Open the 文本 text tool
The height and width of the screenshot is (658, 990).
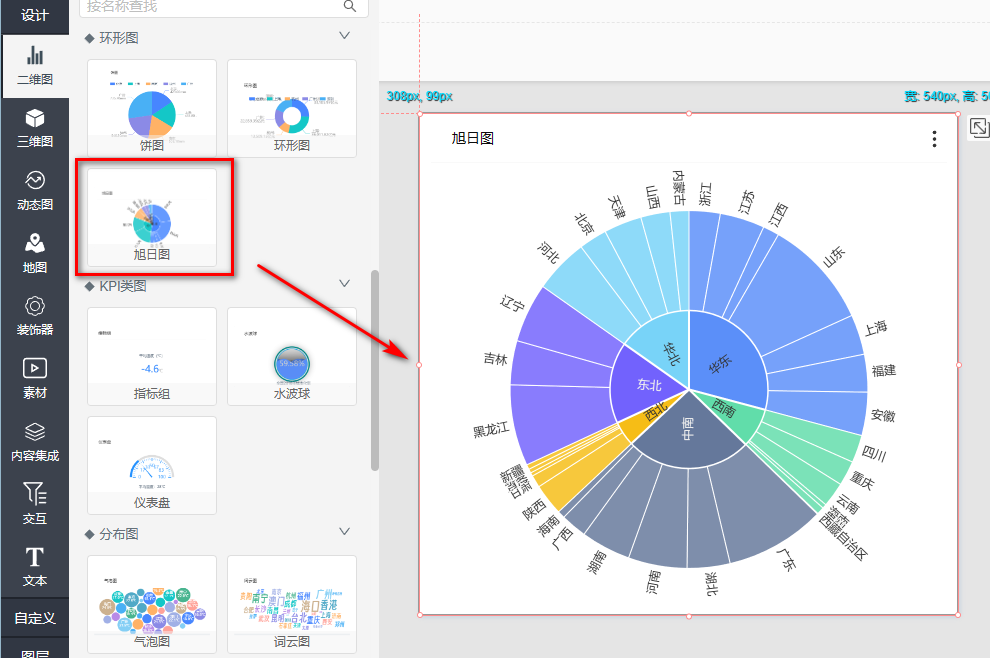click(x=35, y=565)
